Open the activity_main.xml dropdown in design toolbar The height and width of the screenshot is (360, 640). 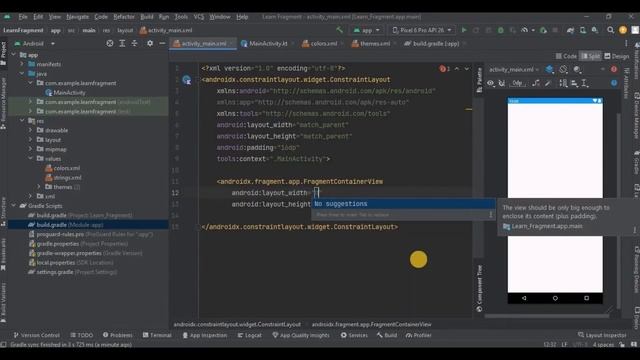click(x=514, y=70)
